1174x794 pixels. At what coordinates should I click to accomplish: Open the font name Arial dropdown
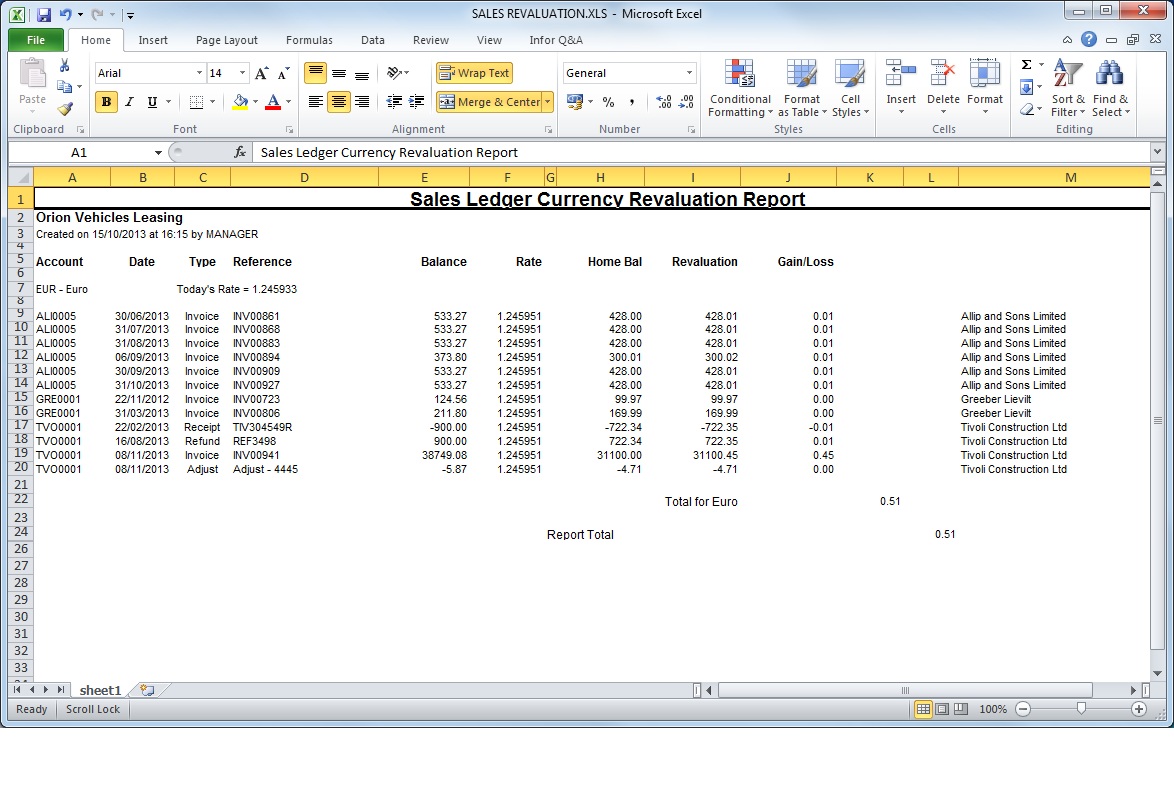pyautogui.click(x=198, y=73)
